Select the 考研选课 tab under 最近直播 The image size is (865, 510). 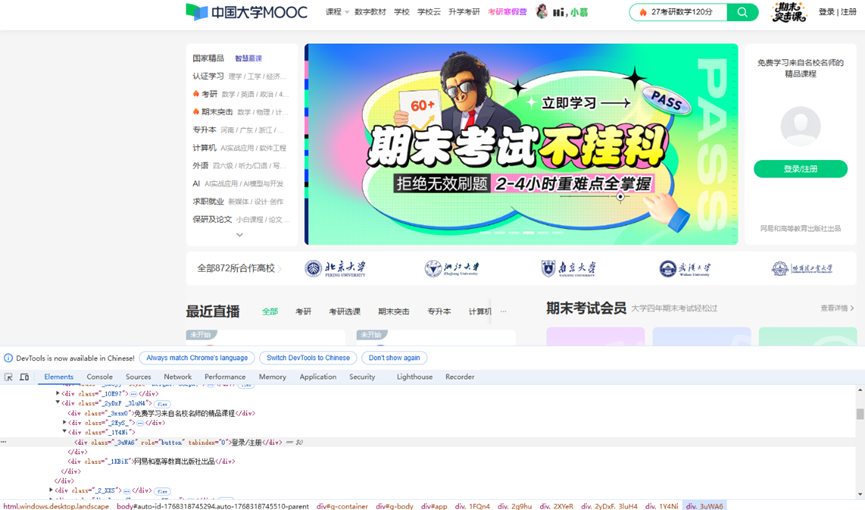coord(345,311)
